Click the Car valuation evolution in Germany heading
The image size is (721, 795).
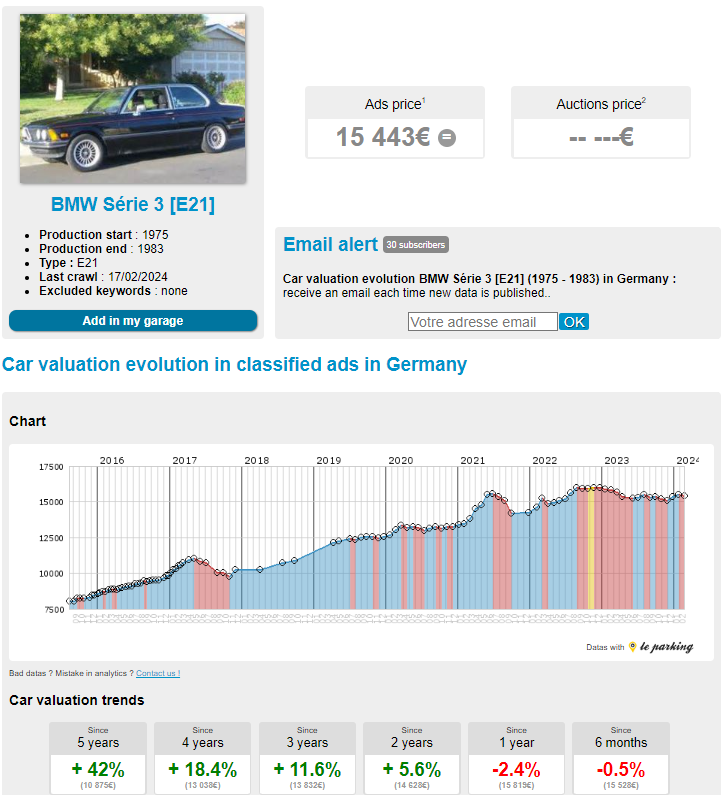coord(234,365)
